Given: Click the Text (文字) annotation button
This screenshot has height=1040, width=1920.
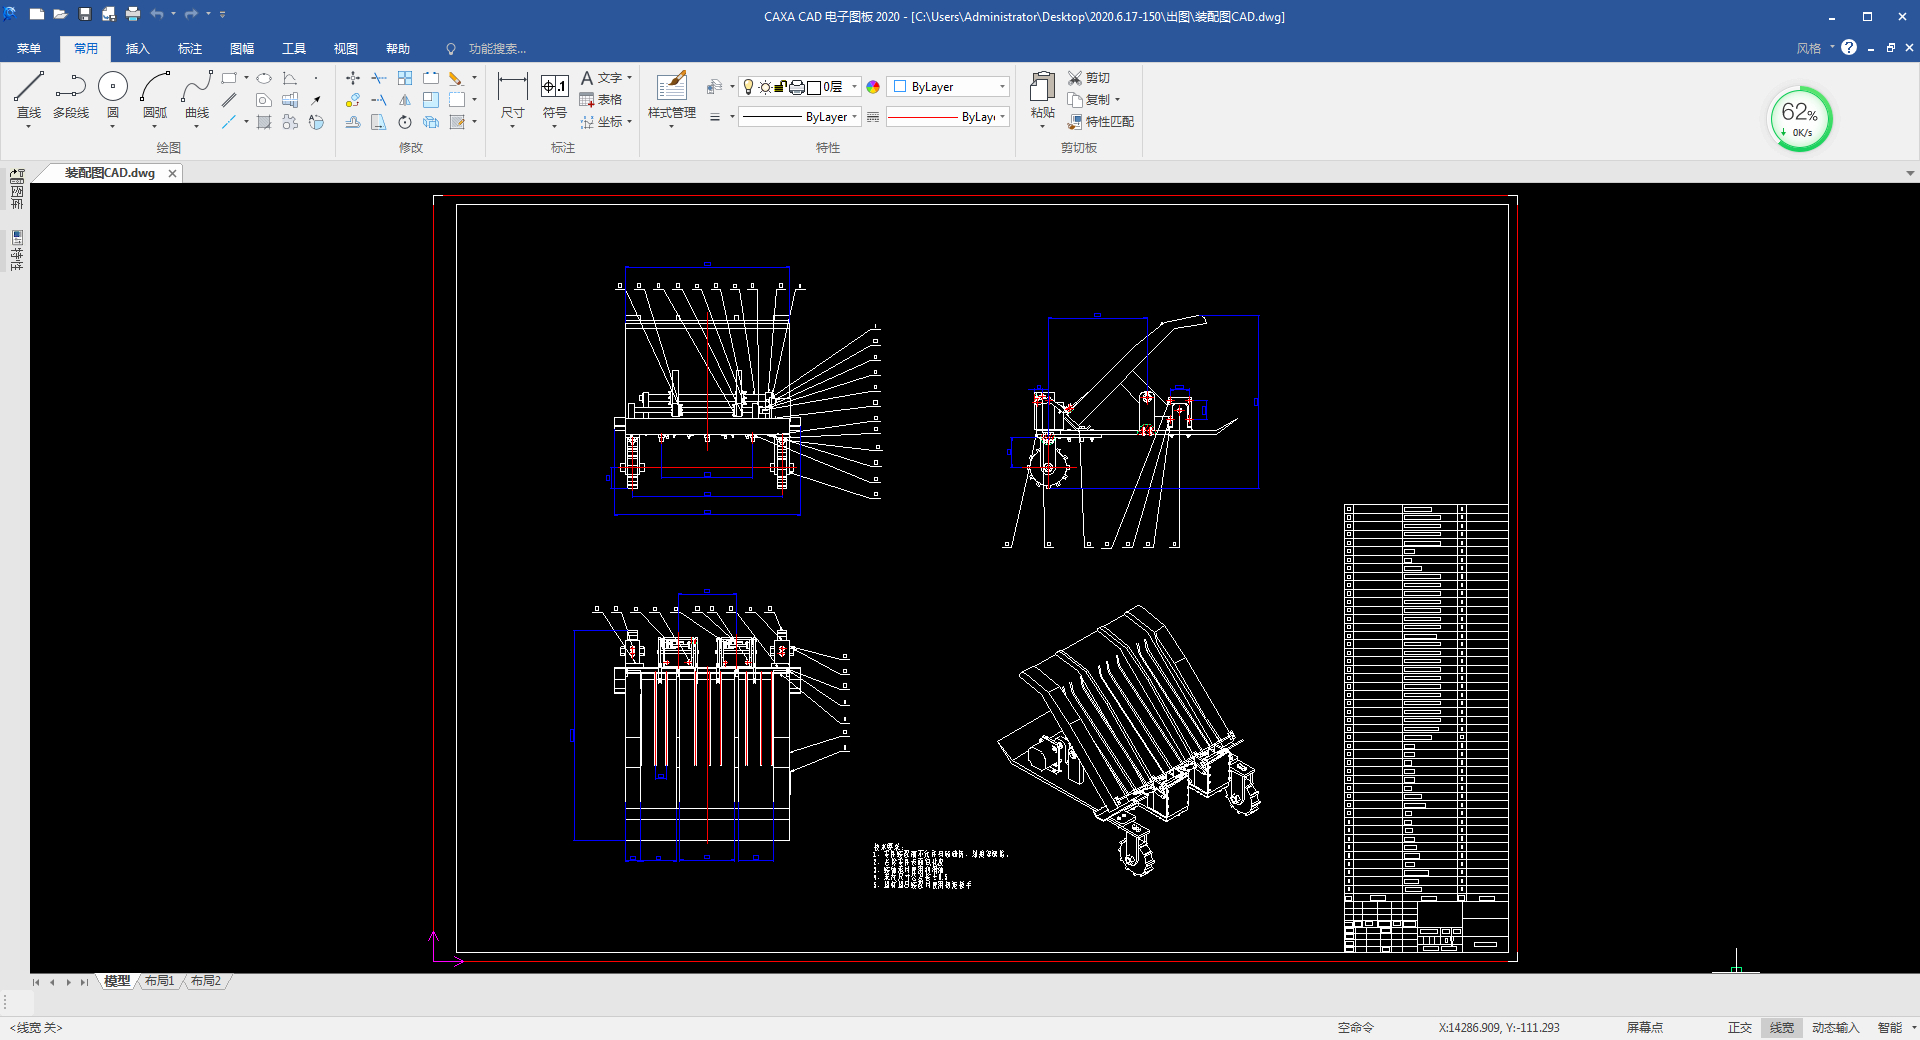Looking at the screenshot, I should (604, 78).
